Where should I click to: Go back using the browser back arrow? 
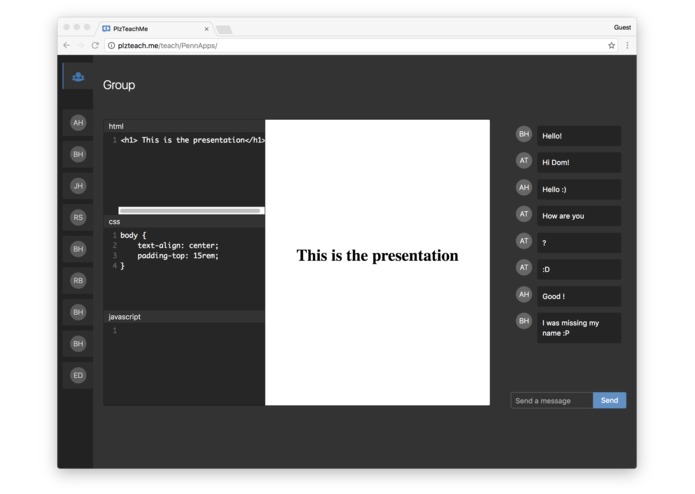point(66,45)
